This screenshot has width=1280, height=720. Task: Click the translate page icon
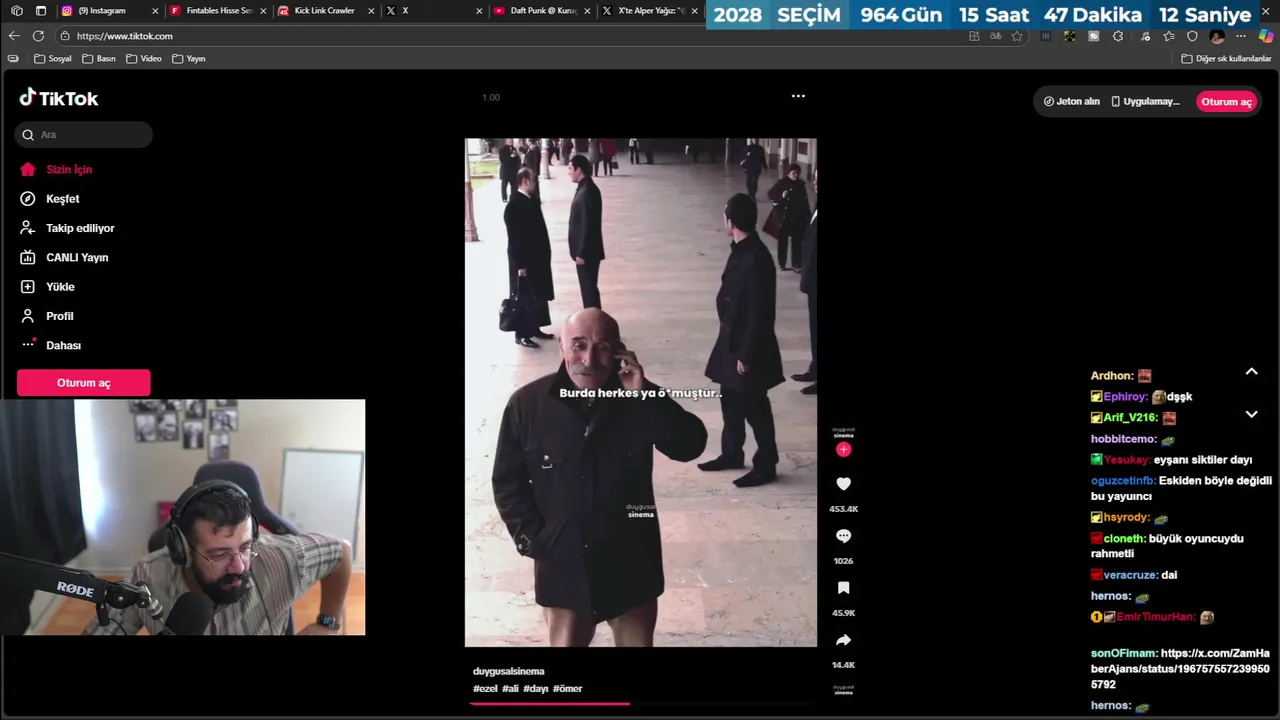coord(995,36)
